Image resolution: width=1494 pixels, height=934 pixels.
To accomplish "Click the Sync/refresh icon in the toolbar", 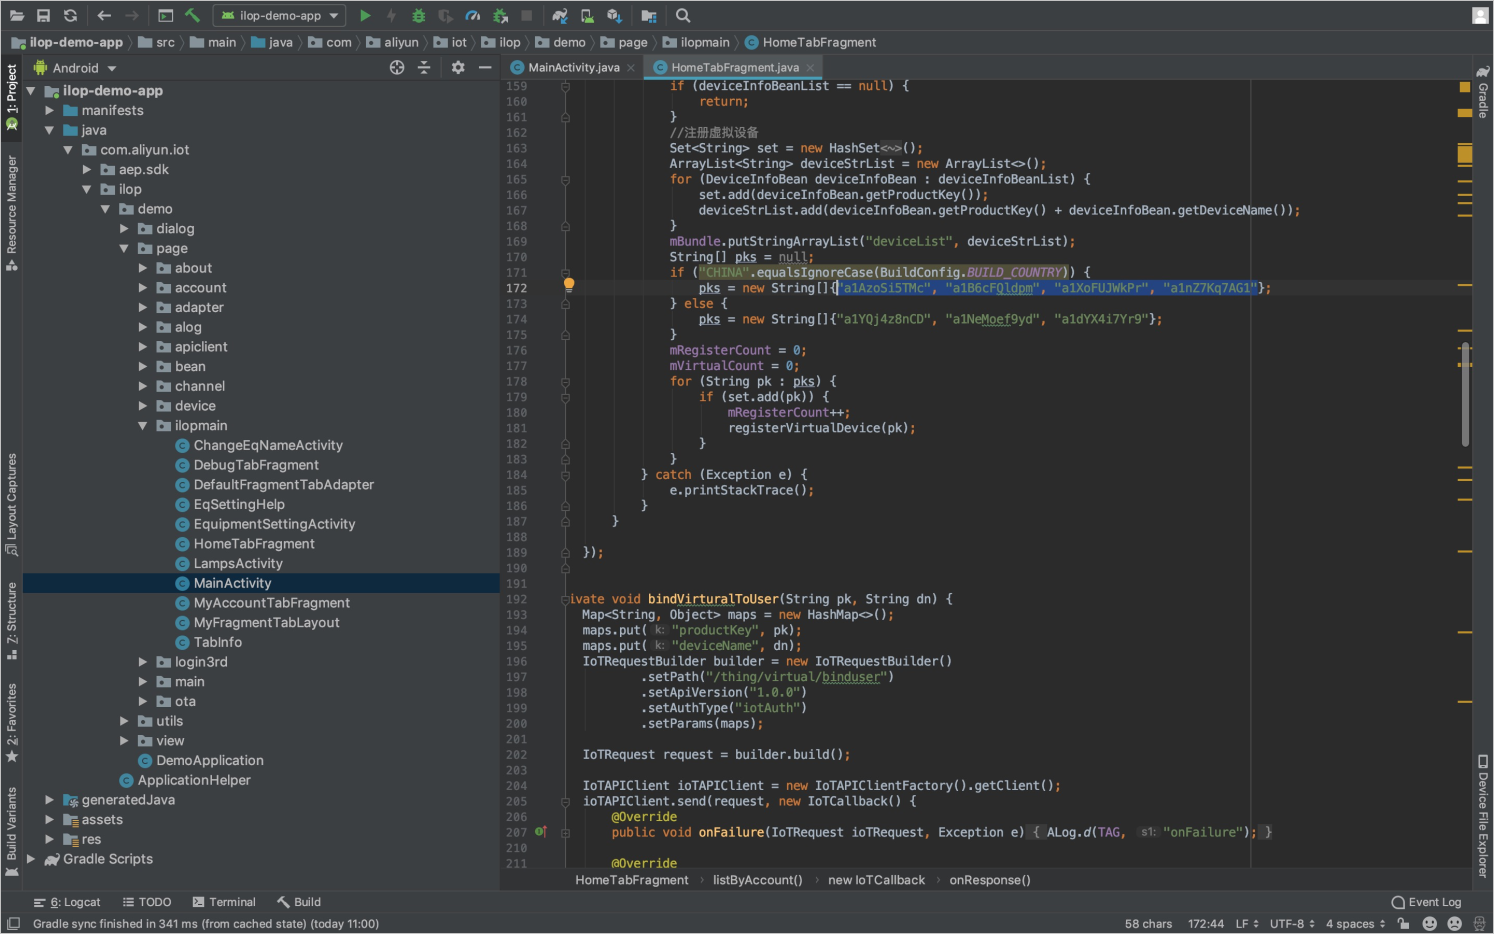I will [x=70, y=16].
